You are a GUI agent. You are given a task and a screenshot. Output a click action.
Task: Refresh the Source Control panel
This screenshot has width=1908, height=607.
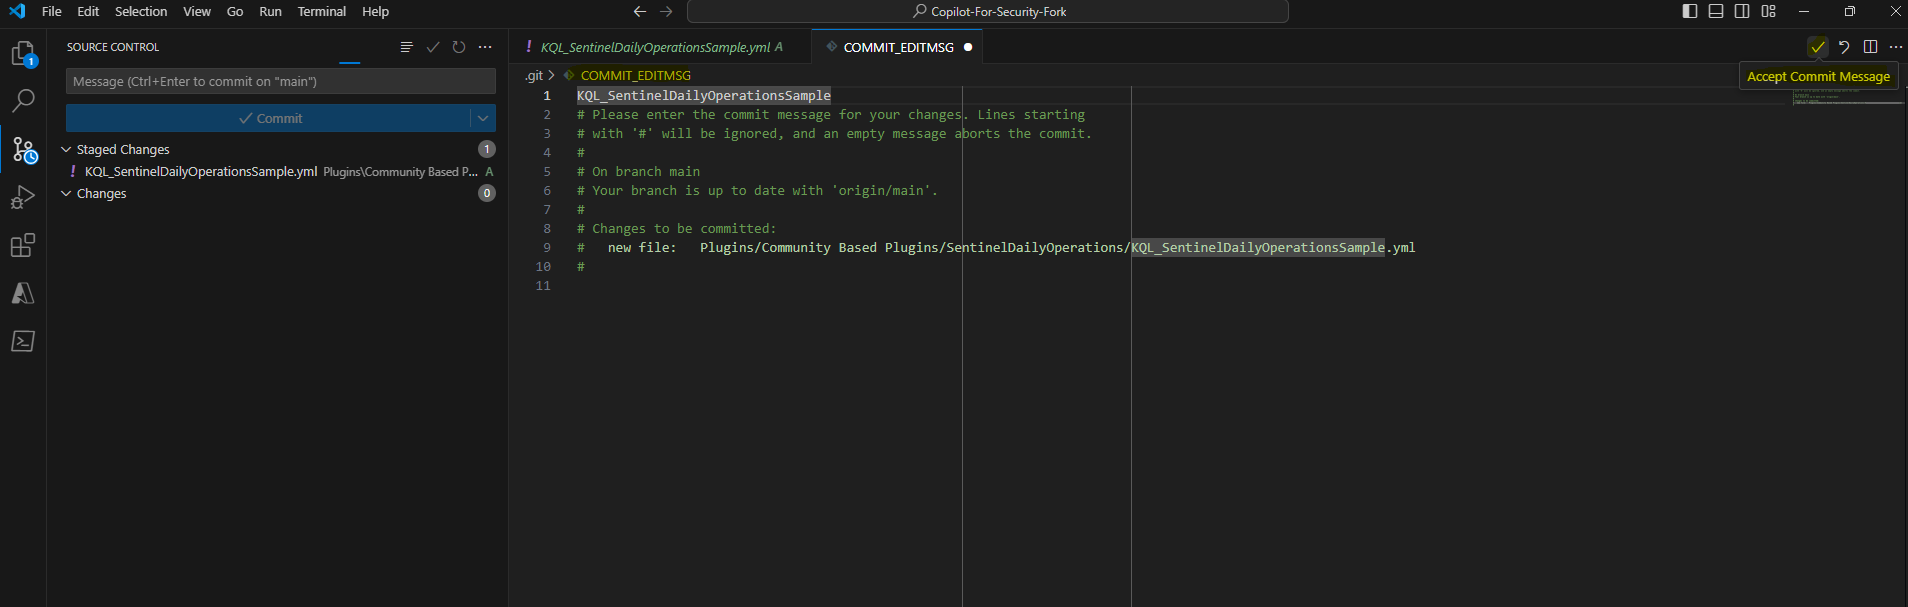point(459,47)
